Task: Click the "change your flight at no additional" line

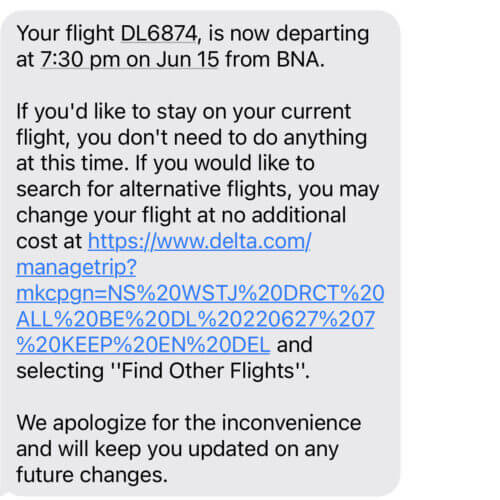Action: click(x=181, y=215)
